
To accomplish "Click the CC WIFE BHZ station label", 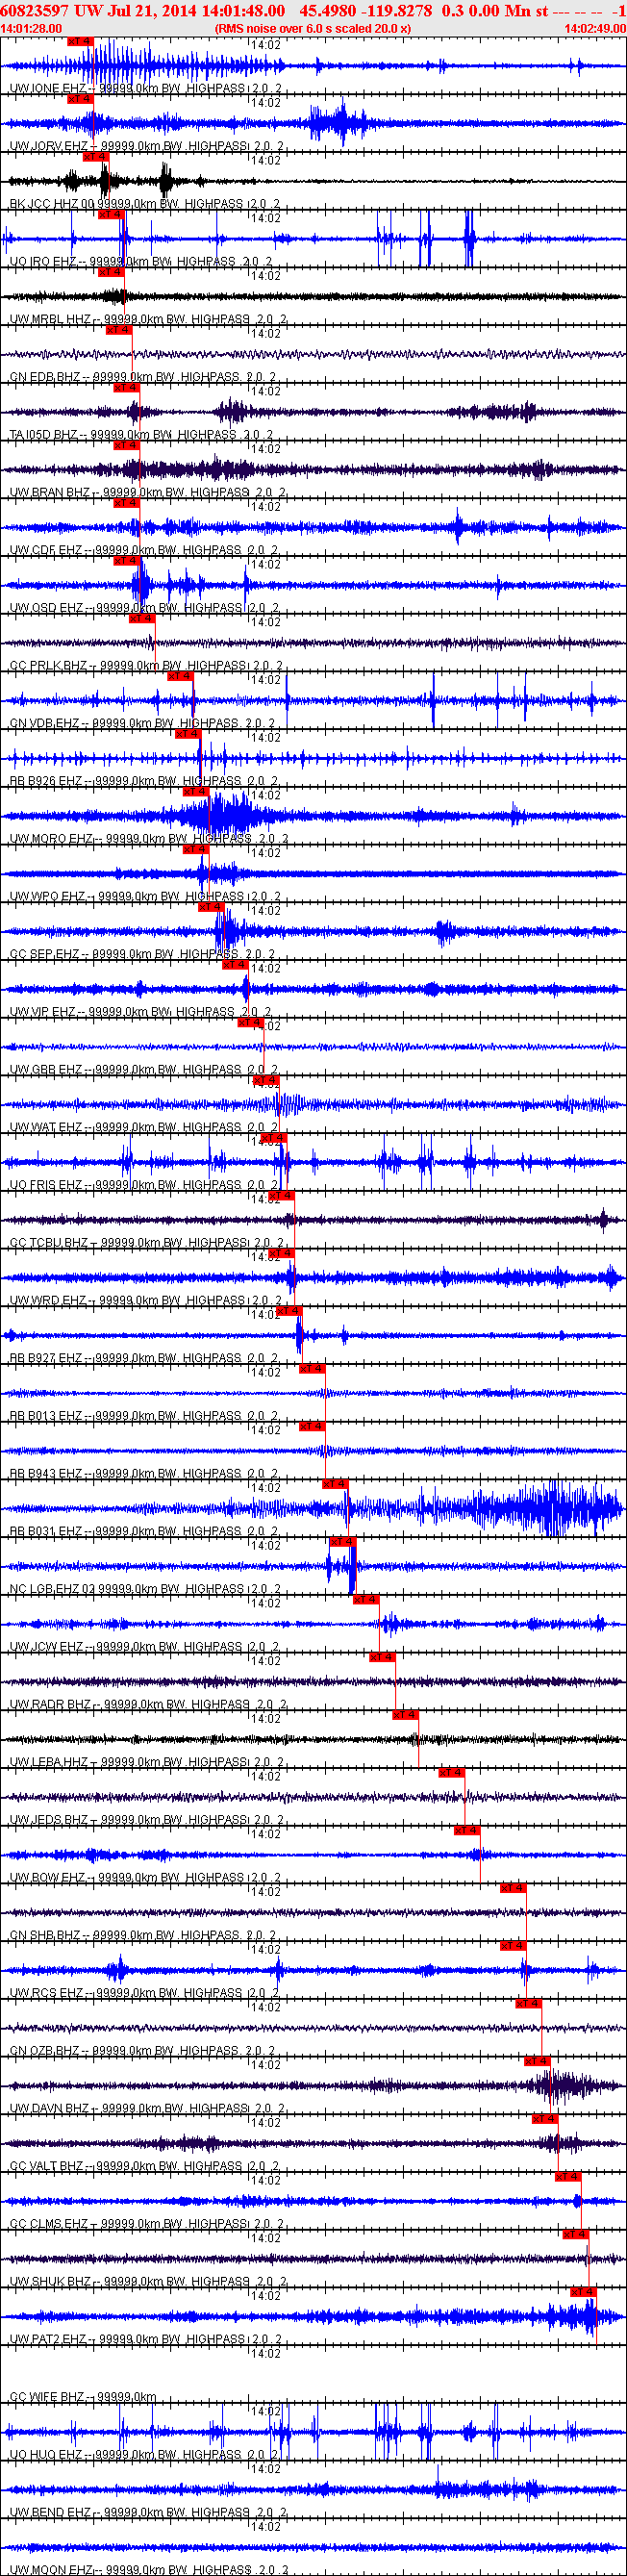I will coord(47,2397).
